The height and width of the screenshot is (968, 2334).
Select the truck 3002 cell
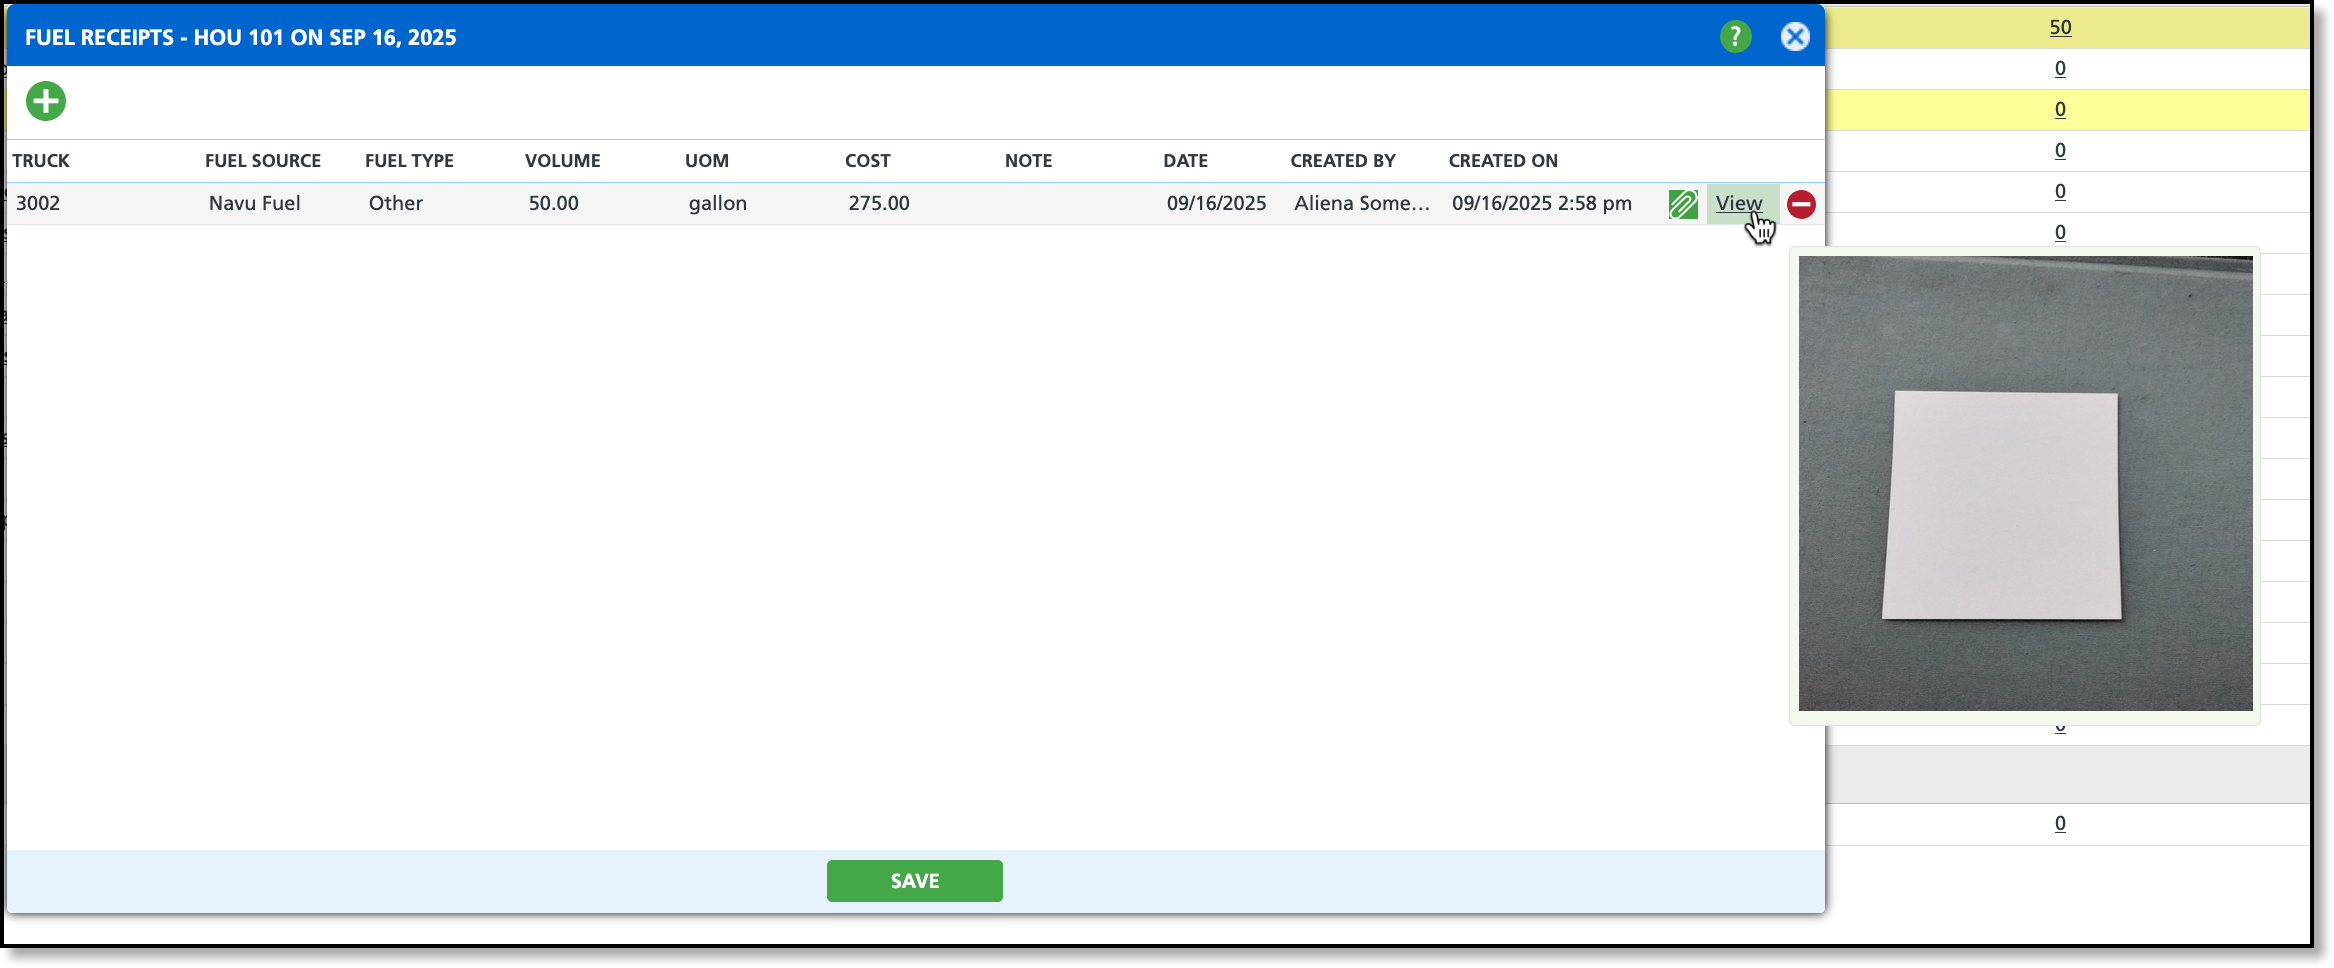(x=38, y=203)
